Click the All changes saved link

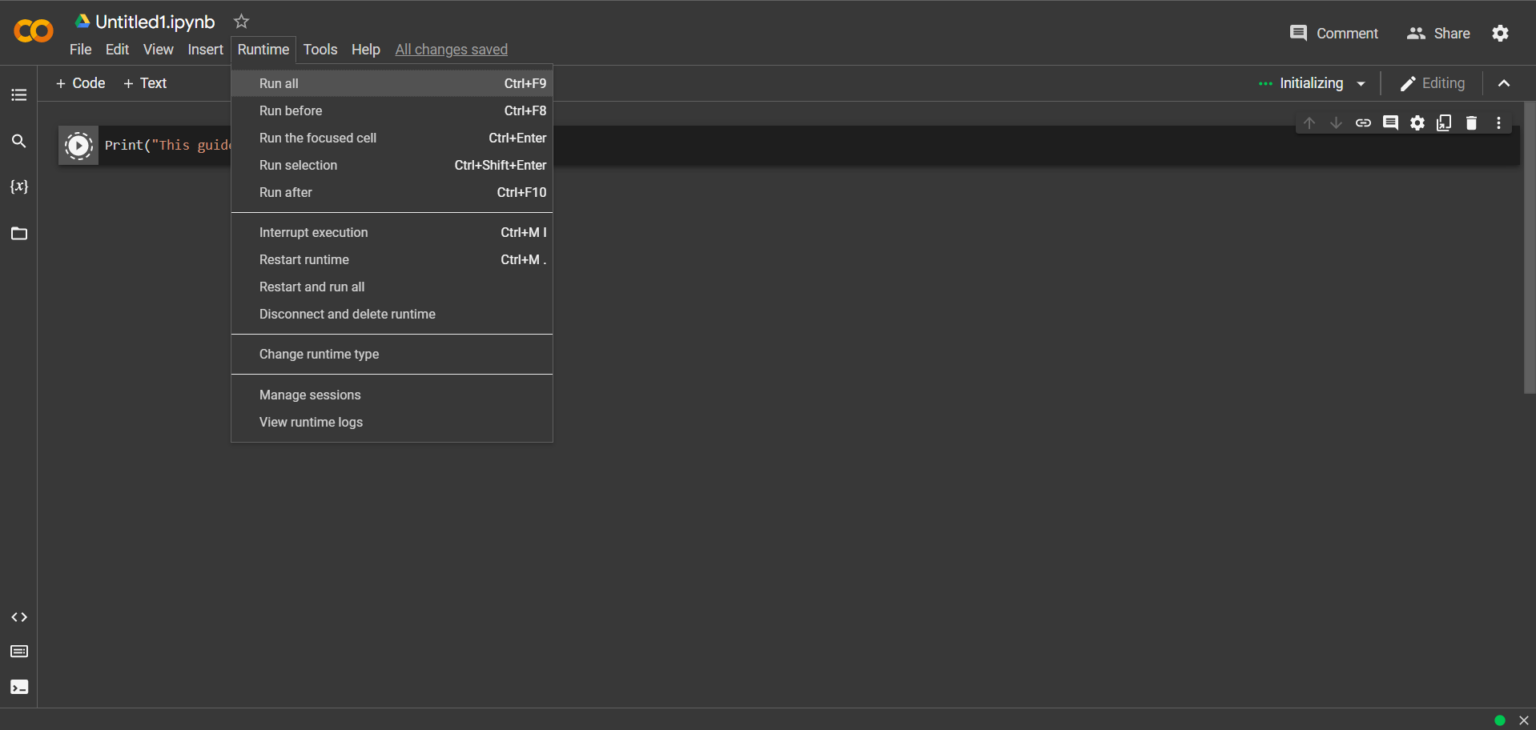451,50
